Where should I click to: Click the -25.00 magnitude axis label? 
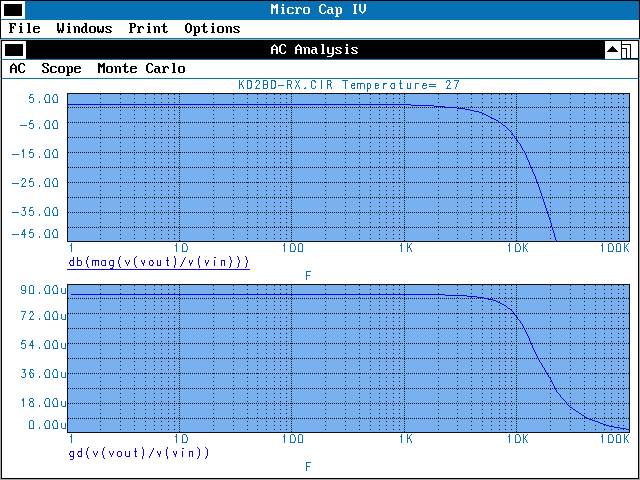click(x=36, y=183)
